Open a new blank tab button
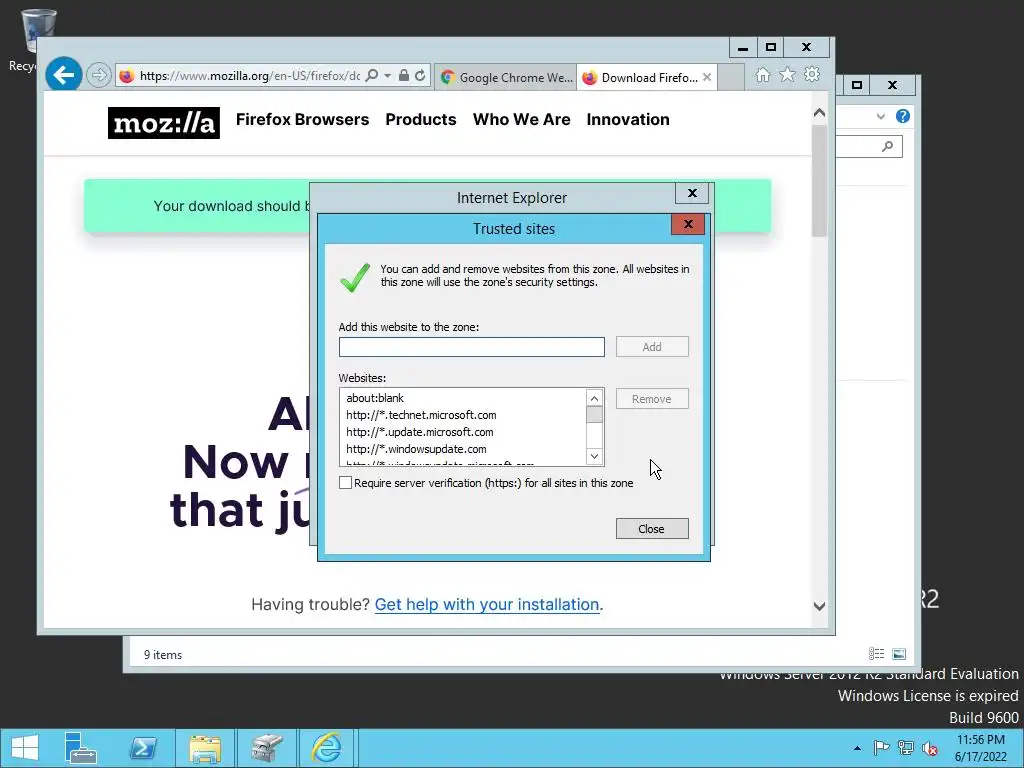 coord(731,77)
